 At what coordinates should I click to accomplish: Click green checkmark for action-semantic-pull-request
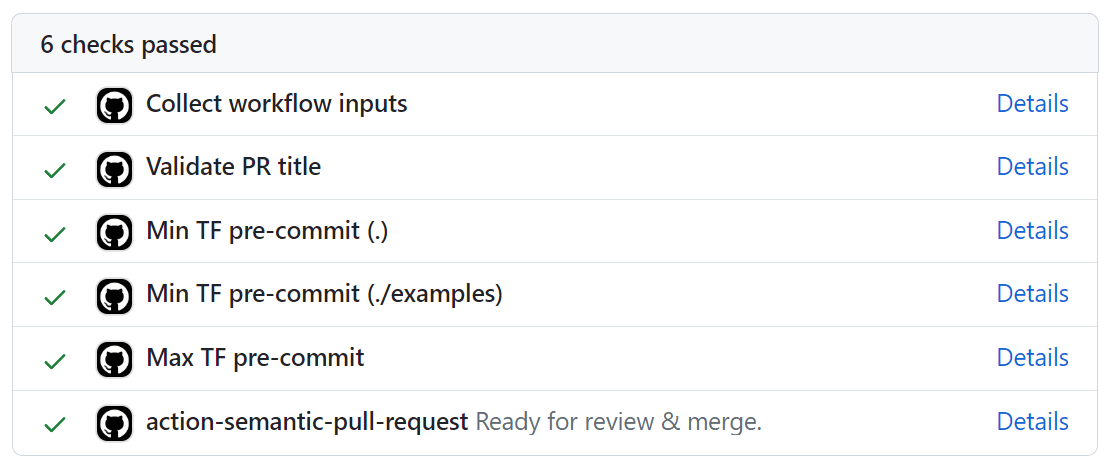[x=55, y=425]
